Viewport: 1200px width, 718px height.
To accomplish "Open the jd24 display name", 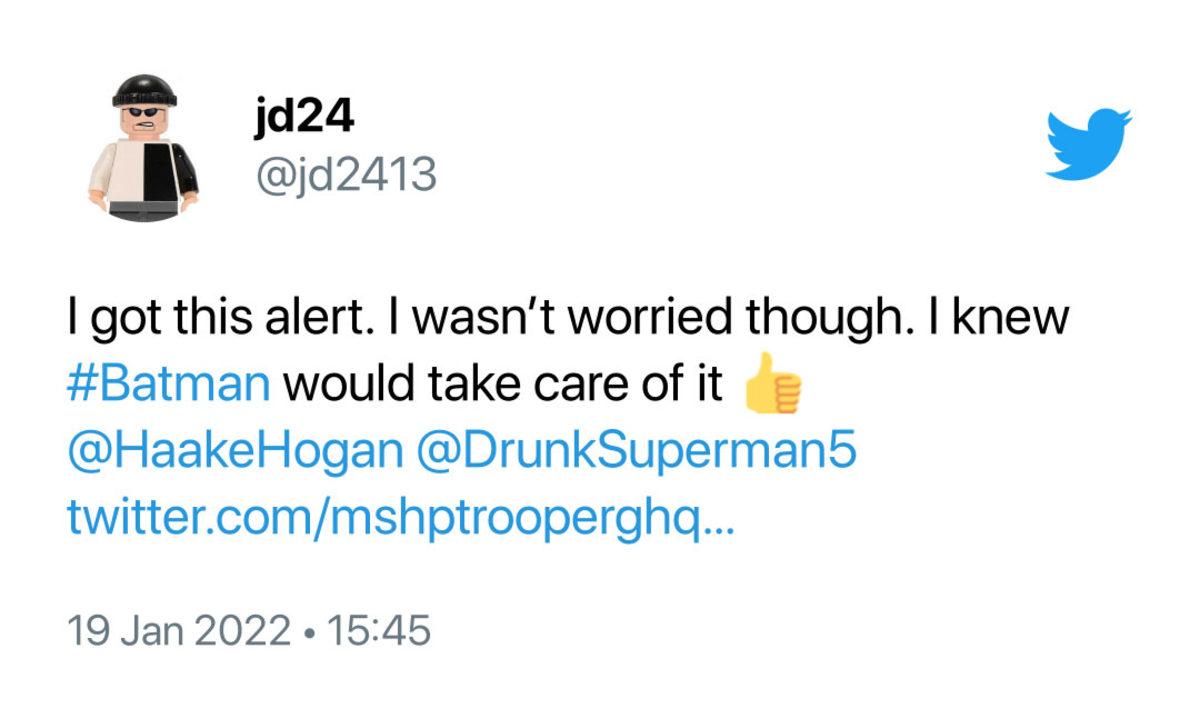I will (x=304, y=120).
